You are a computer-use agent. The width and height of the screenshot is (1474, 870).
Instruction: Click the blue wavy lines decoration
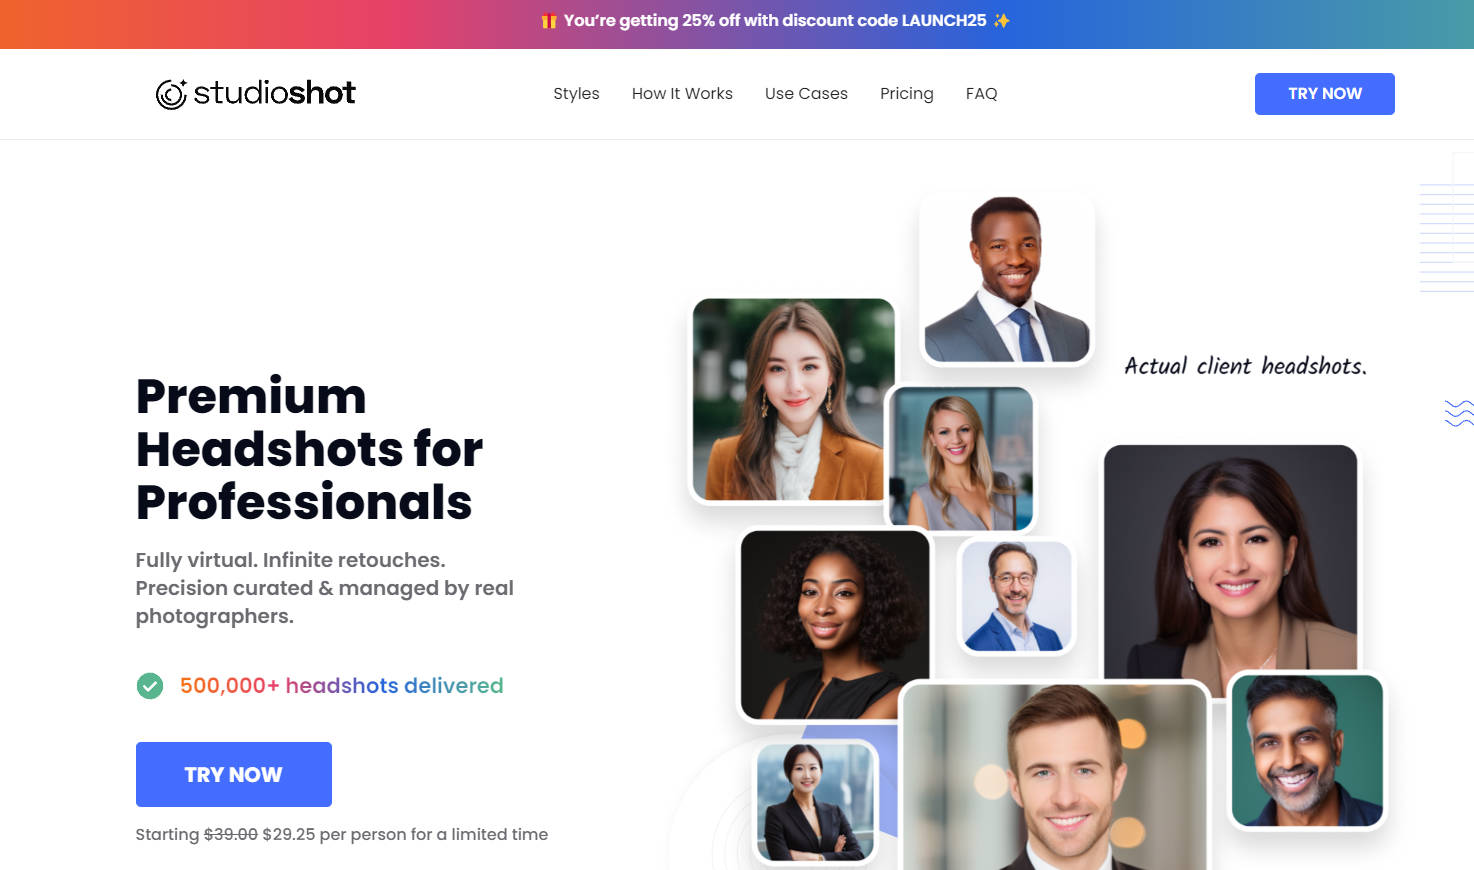1459,413
